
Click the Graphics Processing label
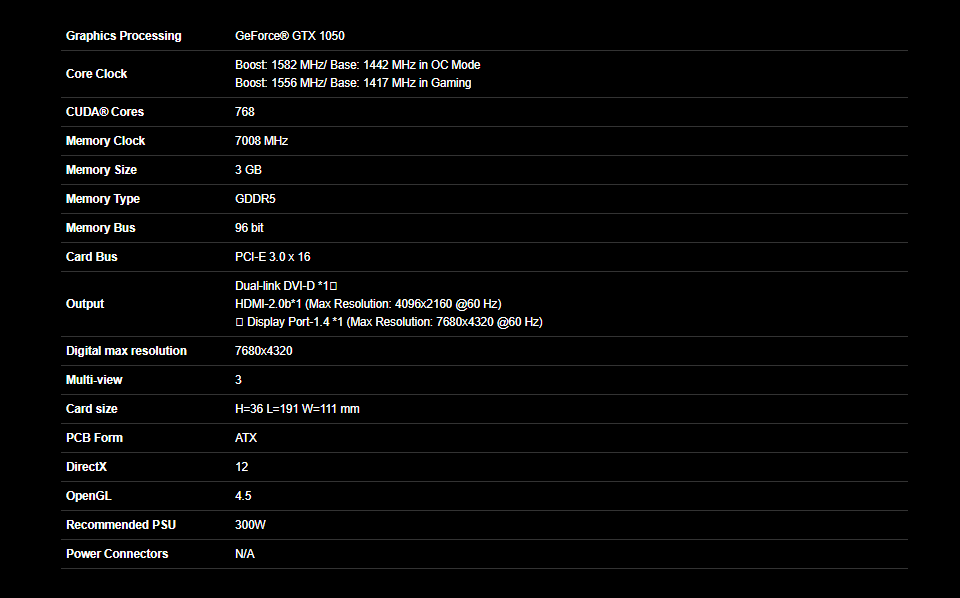[124, 36]
